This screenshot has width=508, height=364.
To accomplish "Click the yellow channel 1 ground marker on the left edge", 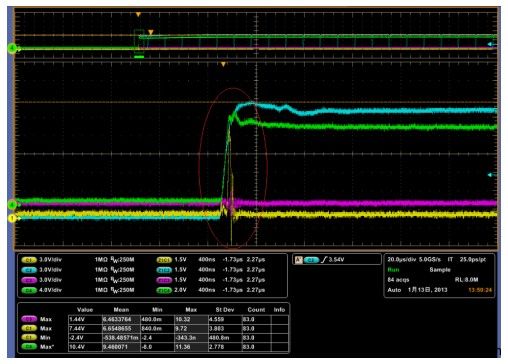I will point(12,218).
